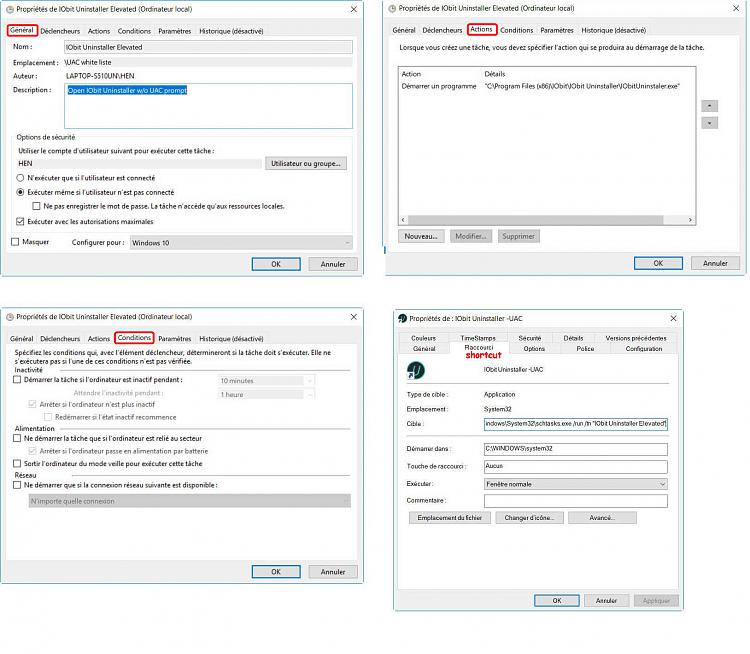Viewport: 750px width, 654px height.
Task: Toggle Redémarrer si l'état inactif recommence
Action: [x=48, y=417]
